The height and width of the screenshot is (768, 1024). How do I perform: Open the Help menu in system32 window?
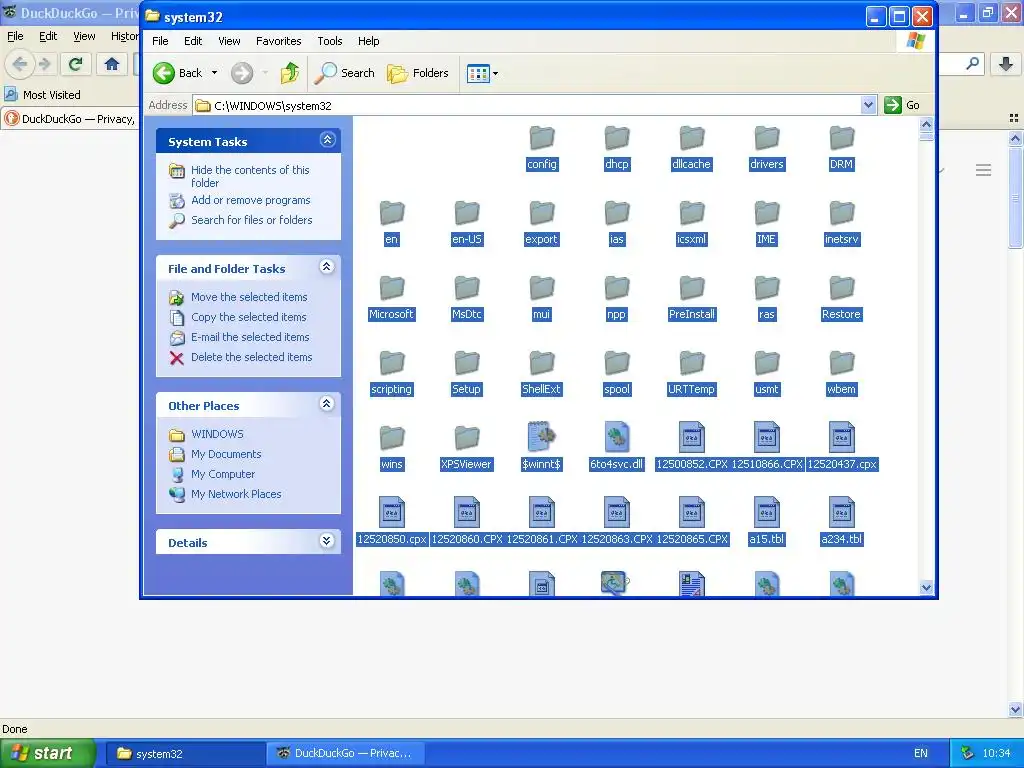point(368,41)
